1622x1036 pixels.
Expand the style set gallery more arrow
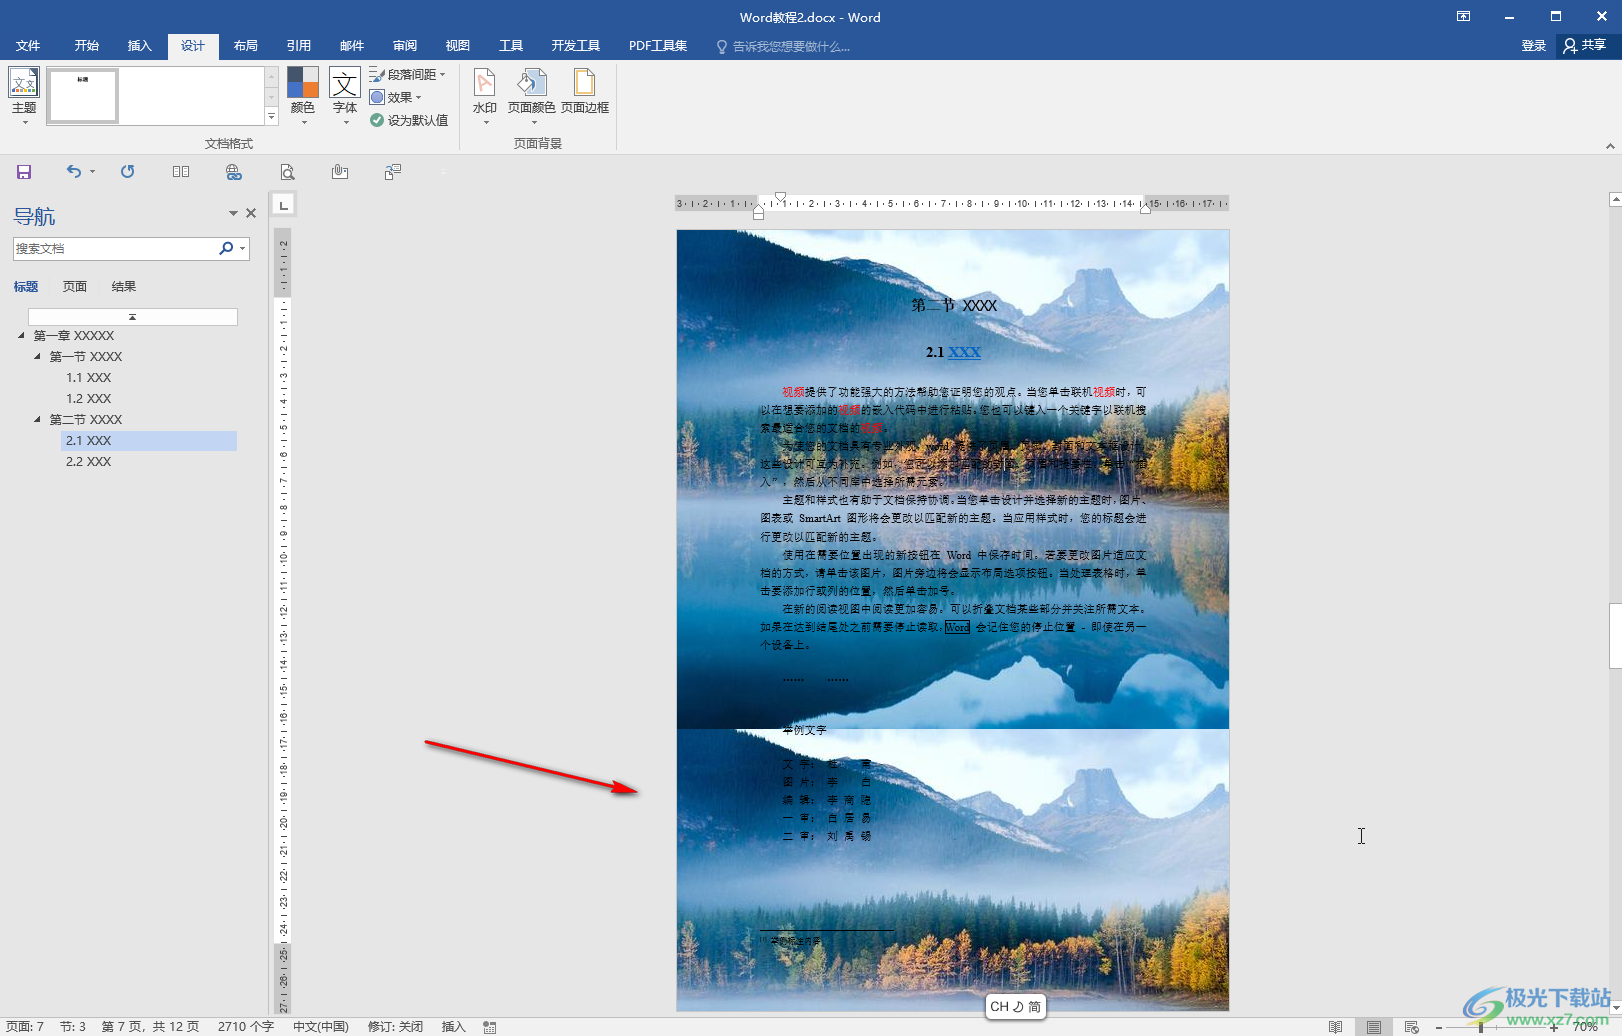pos(271,117)
